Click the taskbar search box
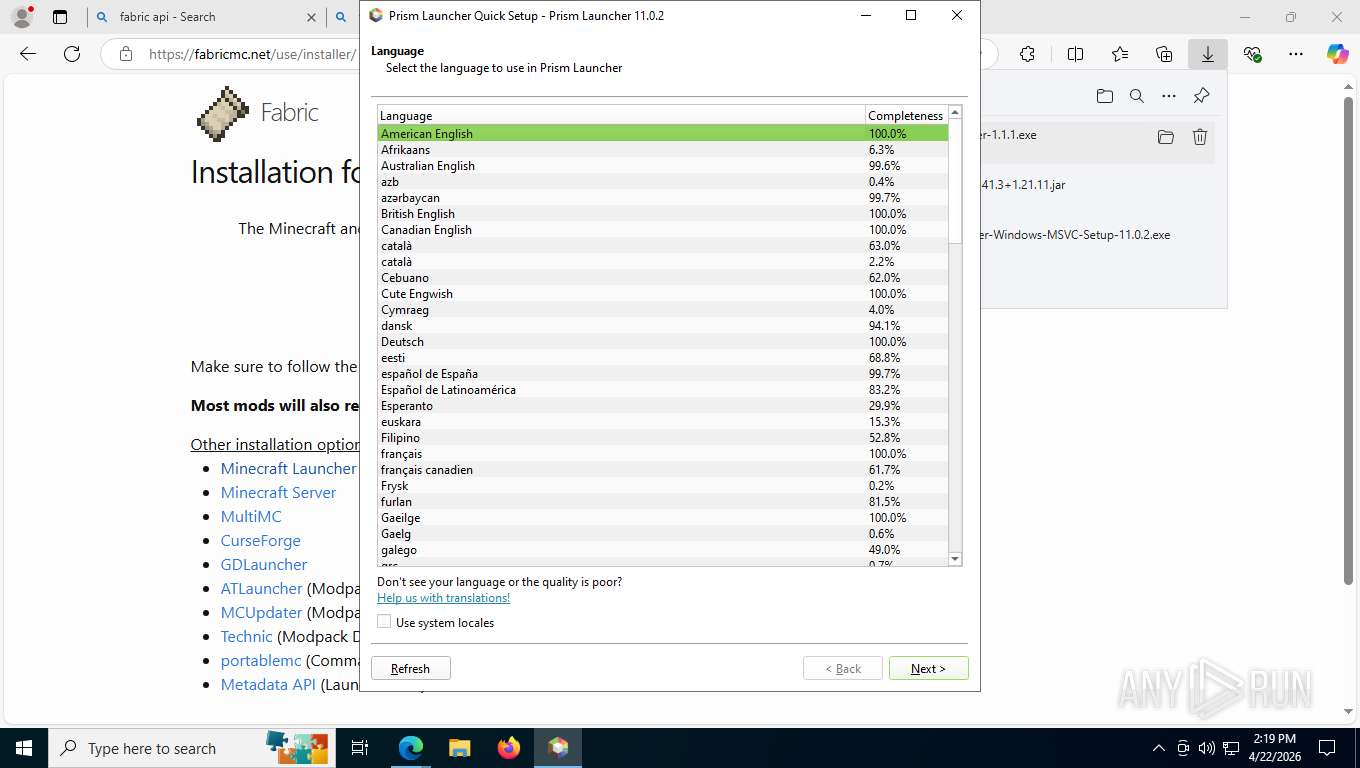This screenshot has height=768, width=1360. [x=190, y=748]
